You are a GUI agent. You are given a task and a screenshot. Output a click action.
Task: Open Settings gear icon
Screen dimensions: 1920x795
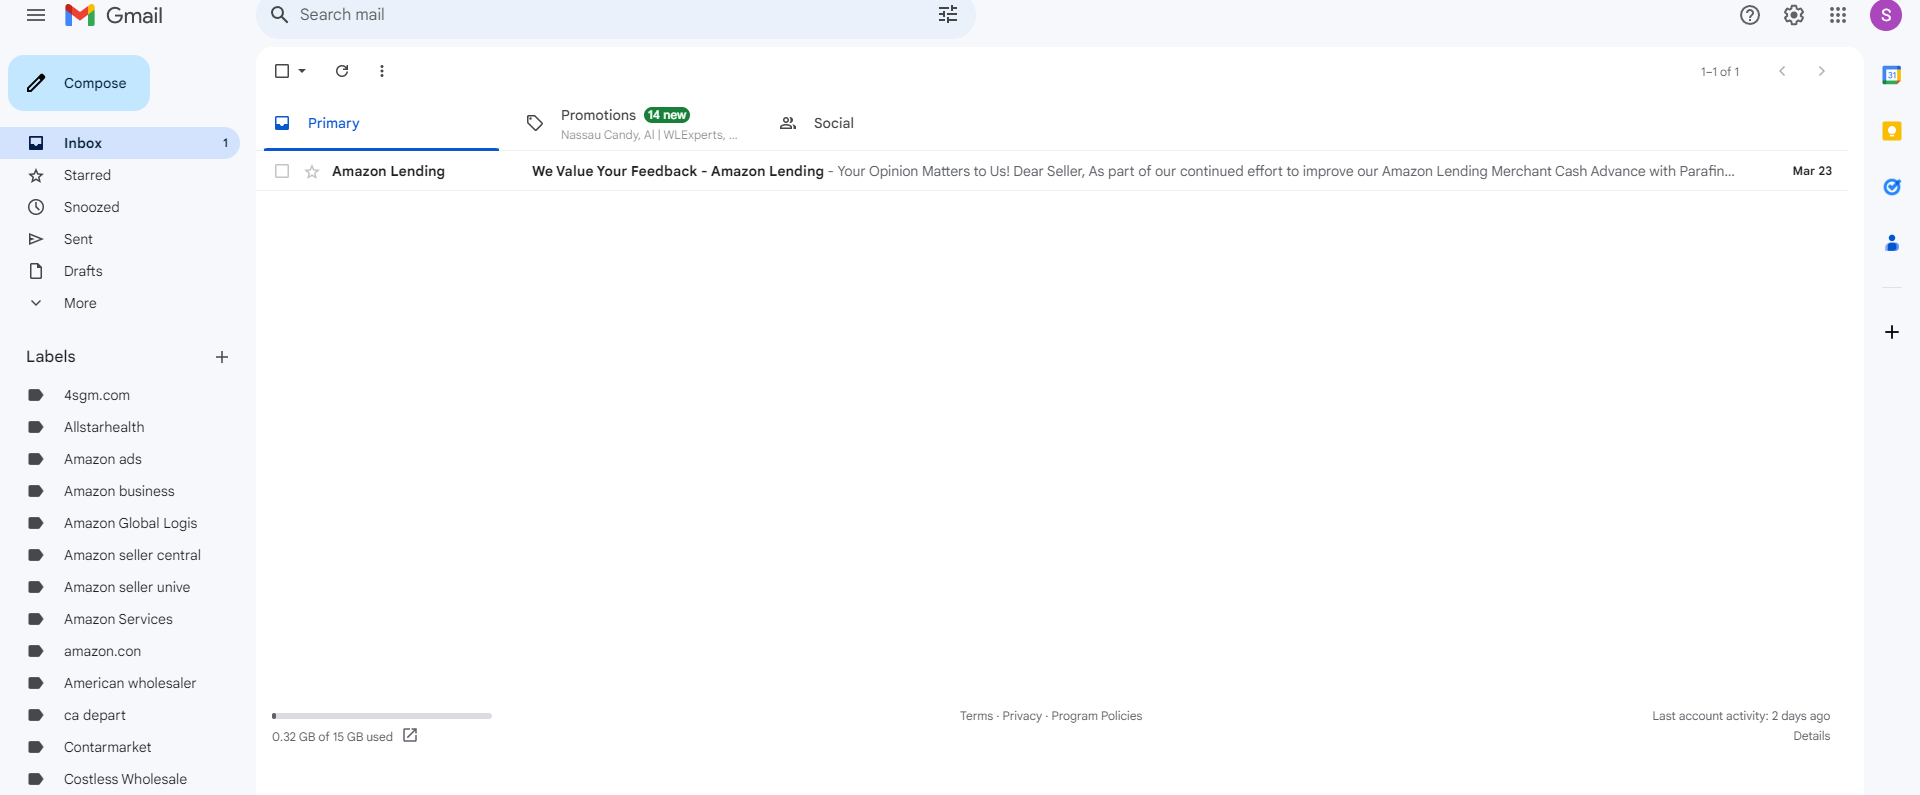point(1794,15)
